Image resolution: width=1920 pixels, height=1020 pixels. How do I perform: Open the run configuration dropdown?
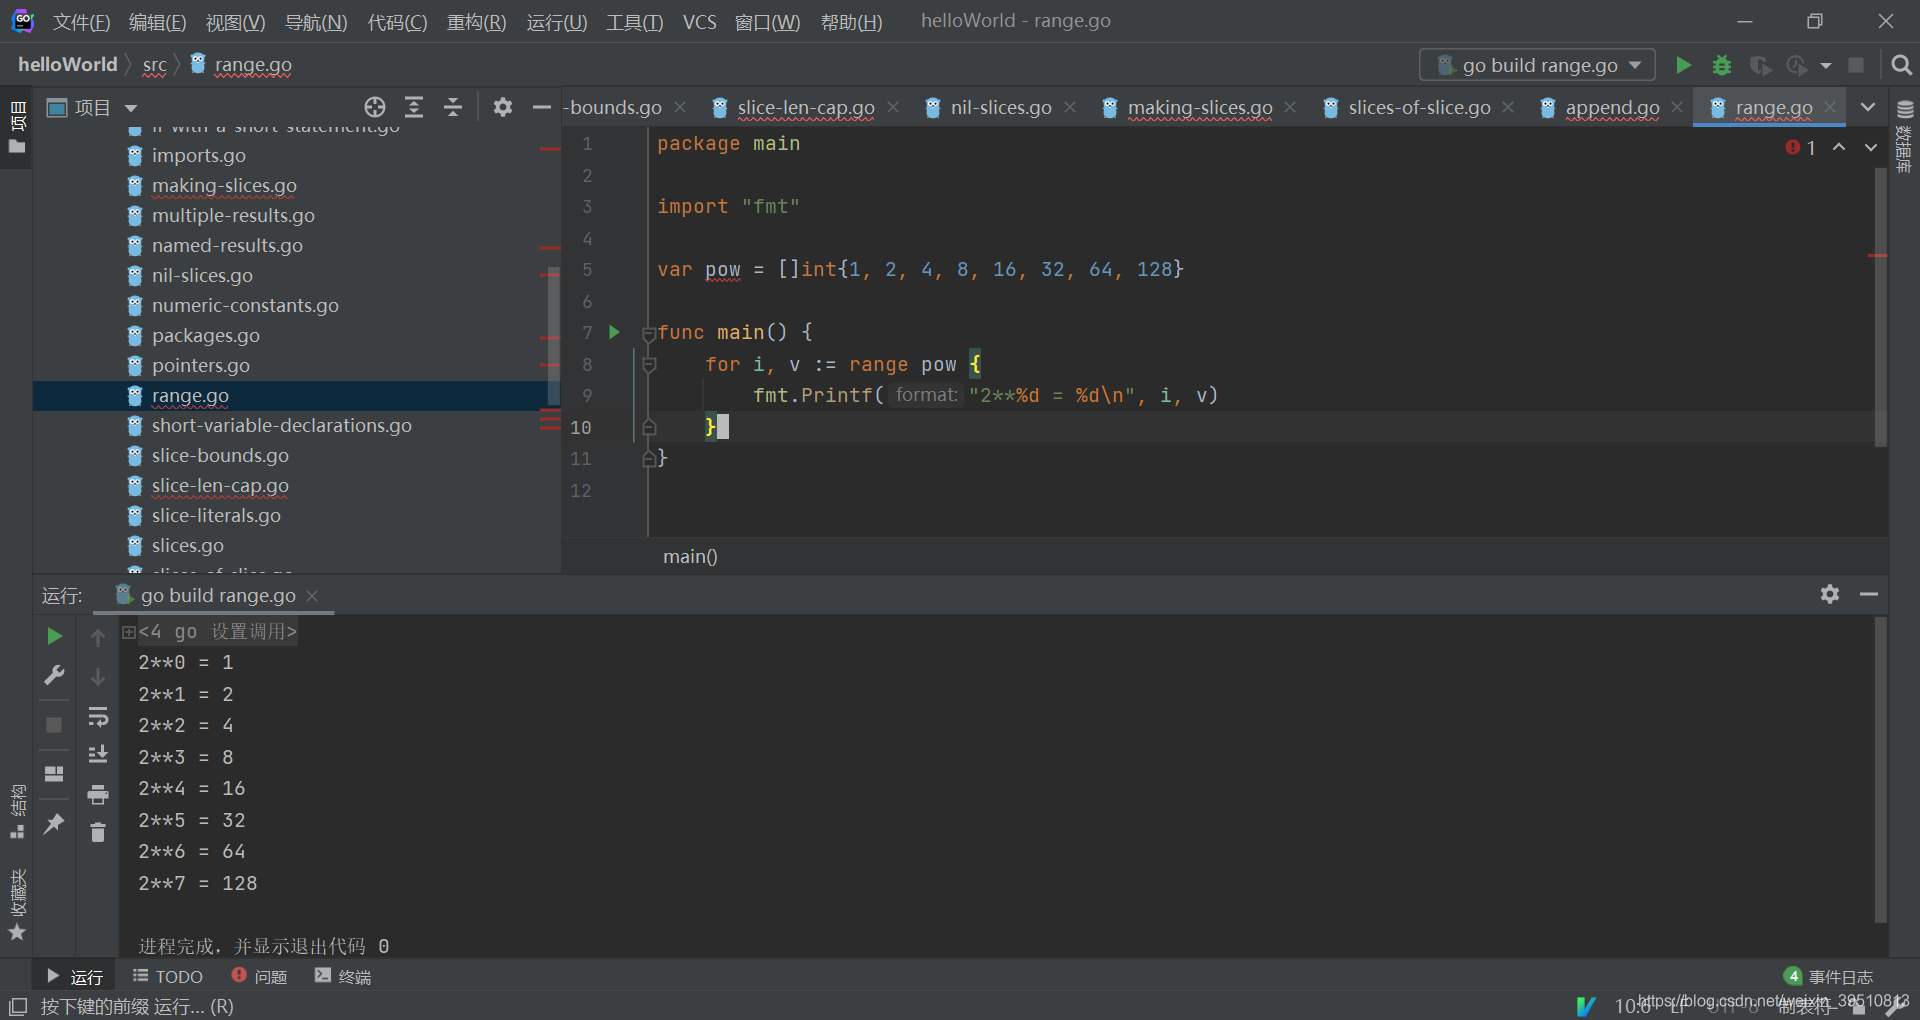pos(1537,65)
